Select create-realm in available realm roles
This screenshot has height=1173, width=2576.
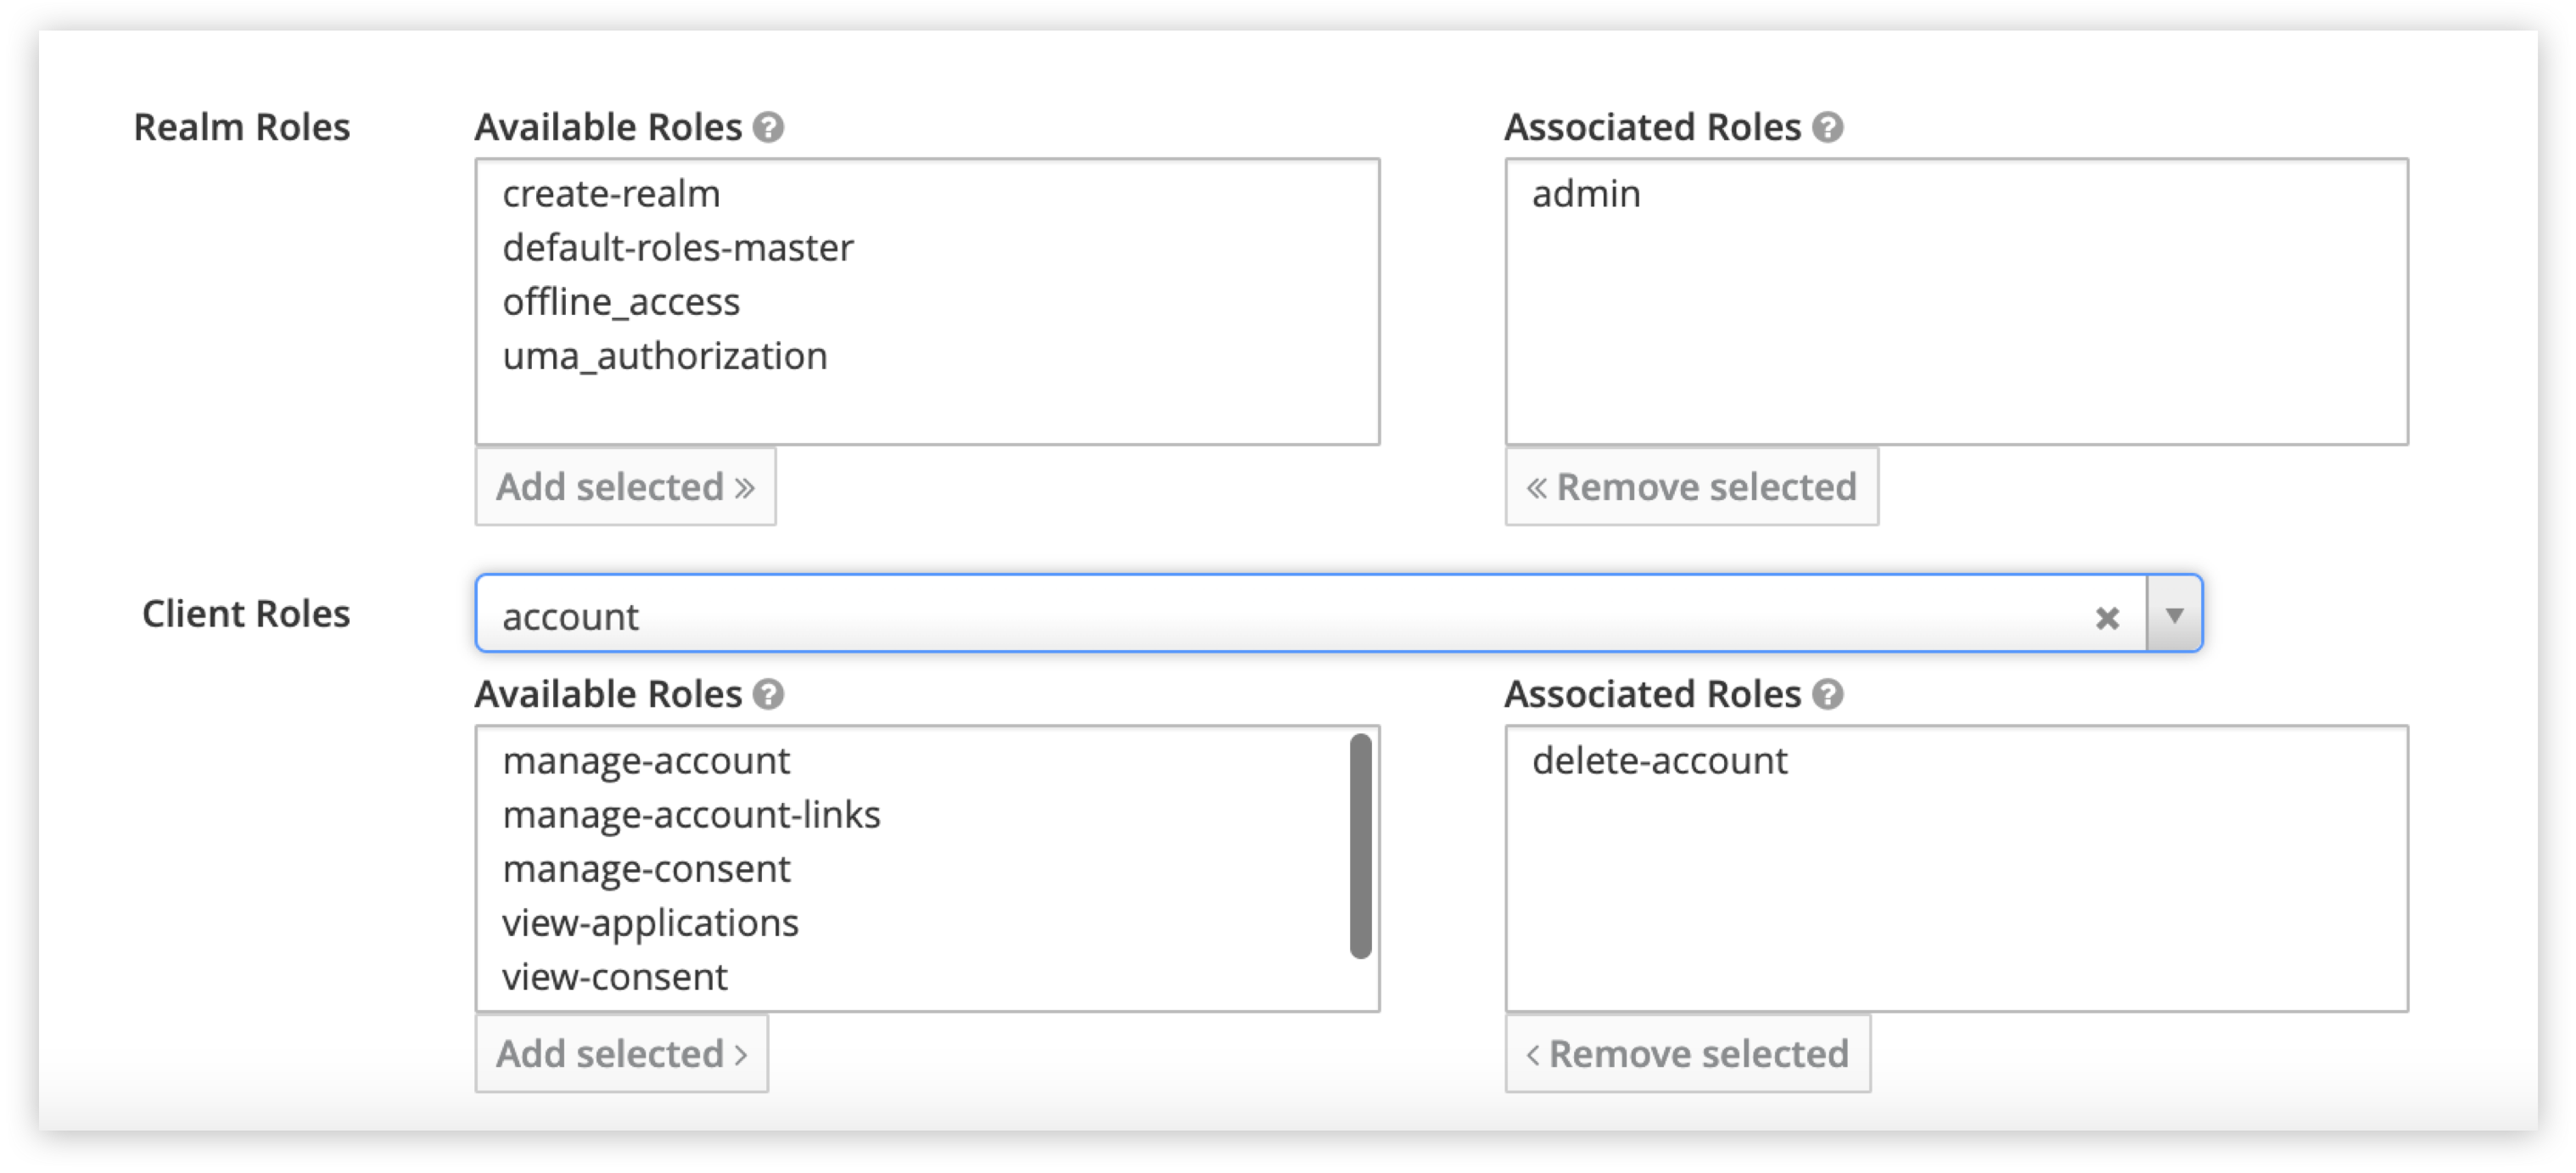pos(611,194)
